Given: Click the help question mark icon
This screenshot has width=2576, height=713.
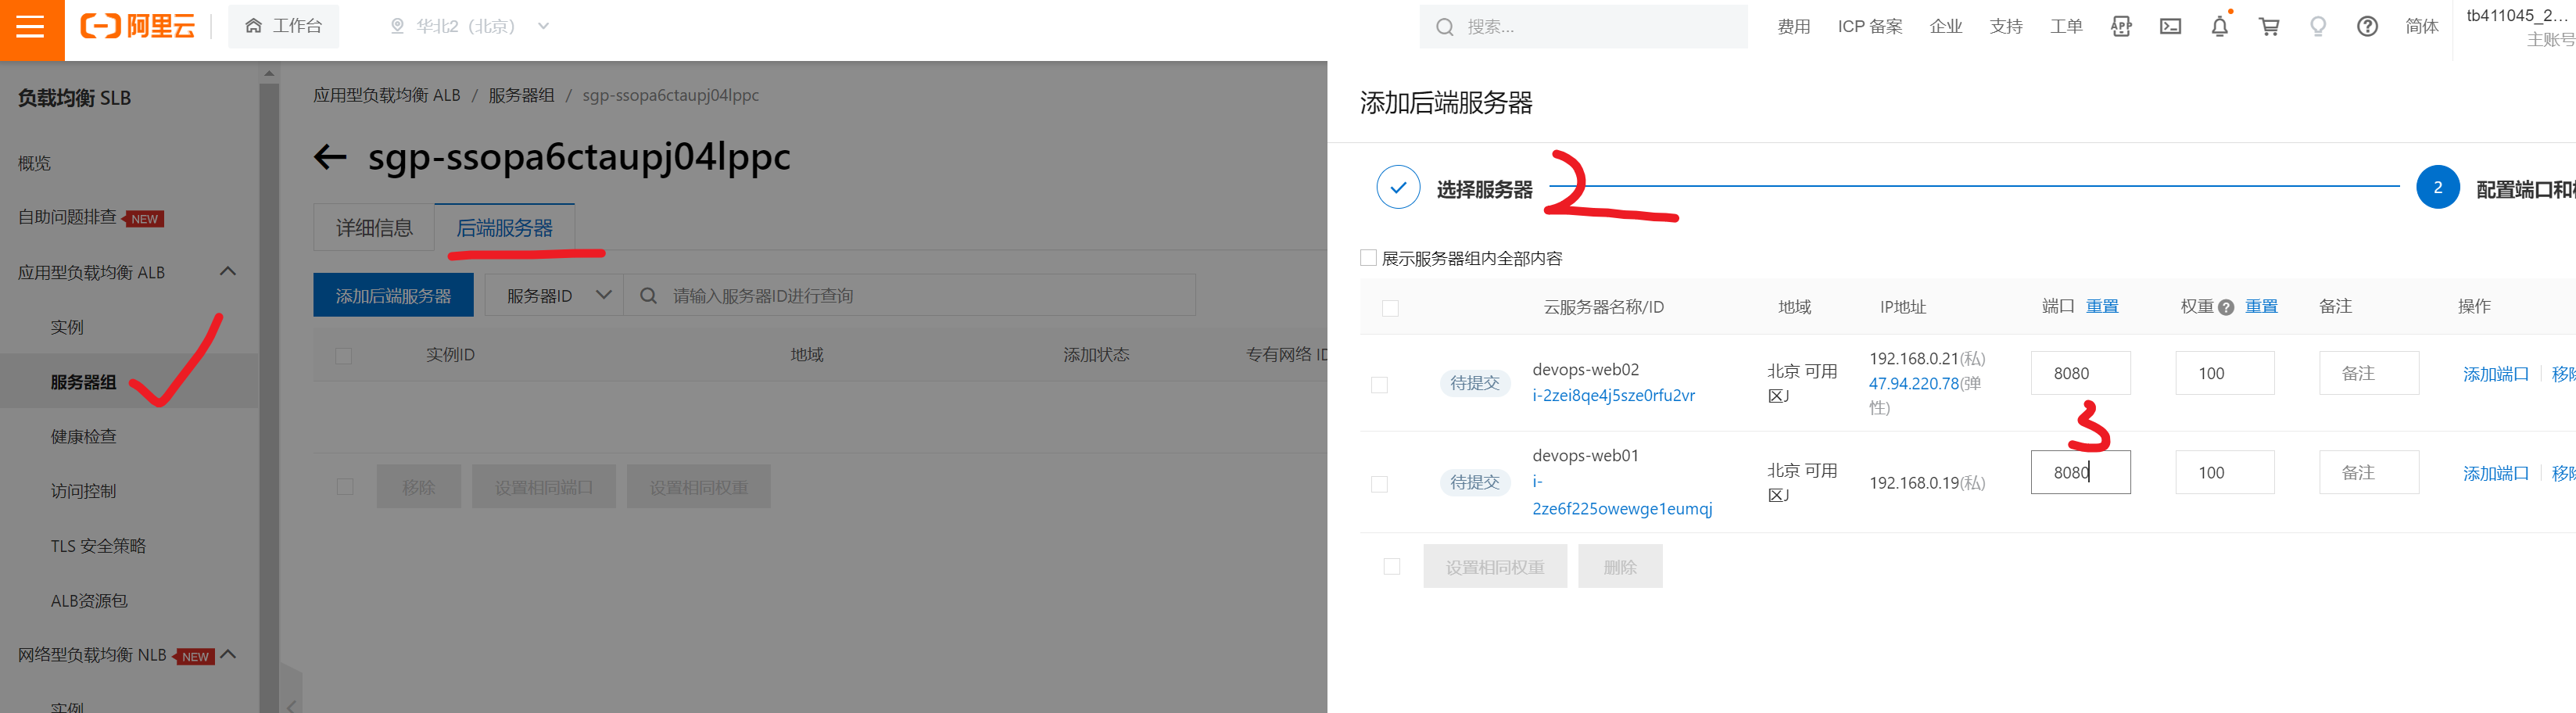Looking at the screenshot, I should coord(2367,27).
